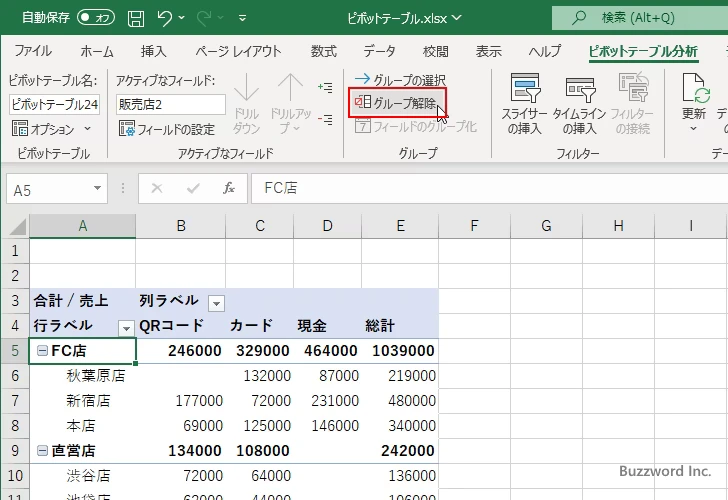This screenshot has height=500, width=728.
Task: Switch to the データ tab
Action: tap(379, 51)
